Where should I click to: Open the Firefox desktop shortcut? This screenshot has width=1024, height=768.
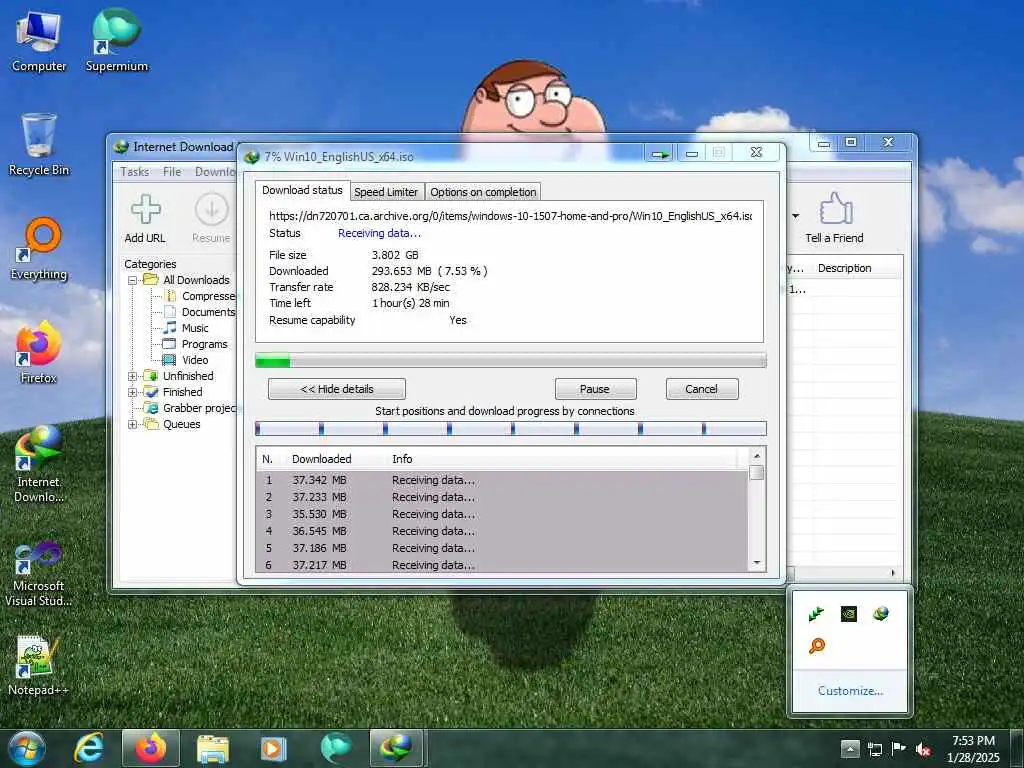[39, 352]
